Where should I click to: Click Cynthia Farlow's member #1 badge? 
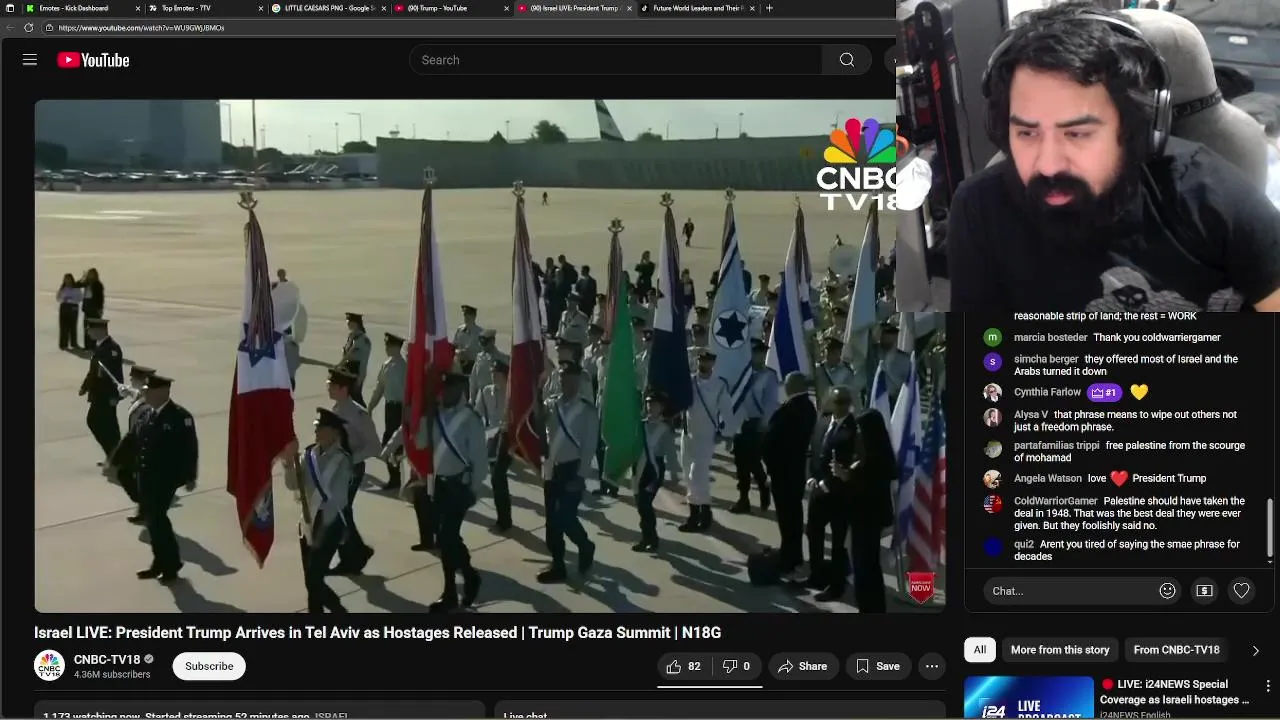coord(1104,393)
